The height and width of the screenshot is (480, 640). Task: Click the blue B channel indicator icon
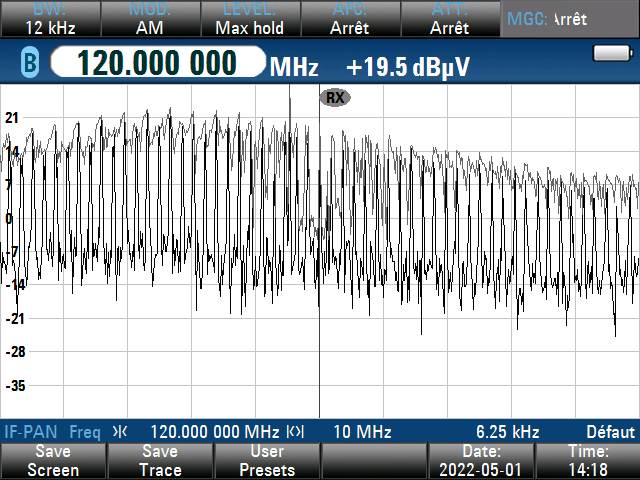pyautogui.click(x=29, y=64)
